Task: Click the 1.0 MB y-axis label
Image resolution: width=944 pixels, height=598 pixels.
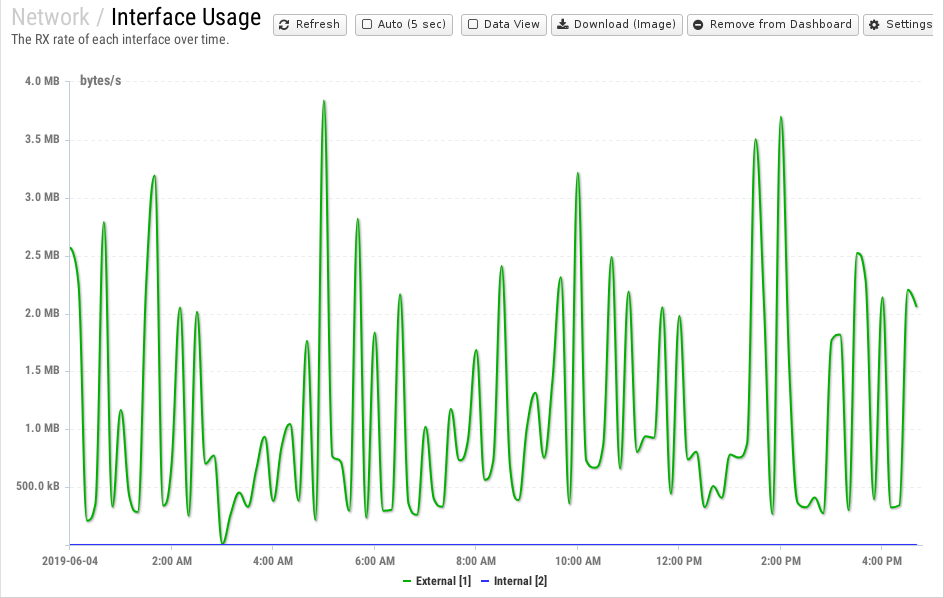Action: pos(42,428)
